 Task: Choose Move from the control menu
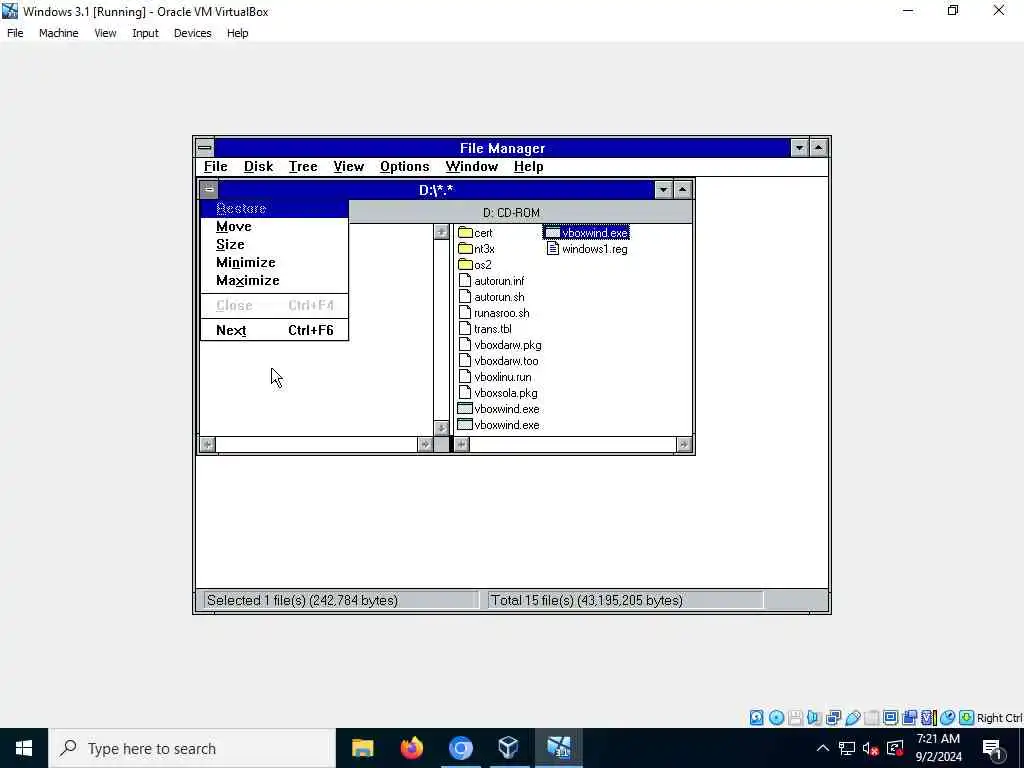pyautogui.click(x=274, y=227)
